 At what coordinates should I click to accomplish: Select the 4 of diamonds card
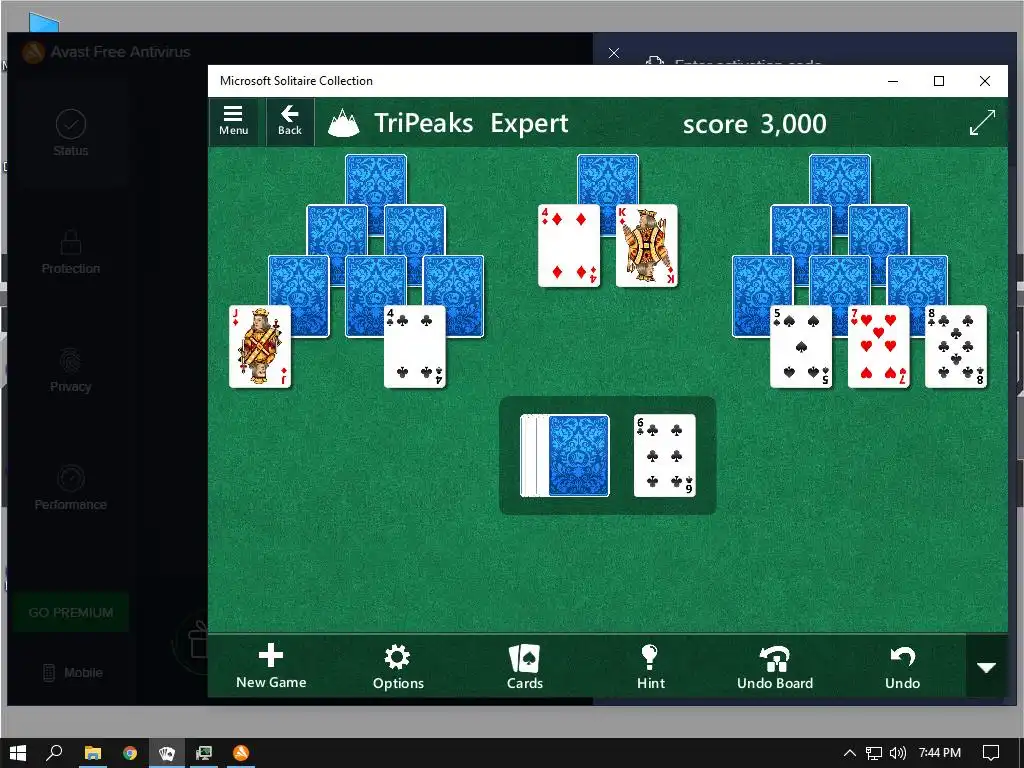[x=569, y=246]
